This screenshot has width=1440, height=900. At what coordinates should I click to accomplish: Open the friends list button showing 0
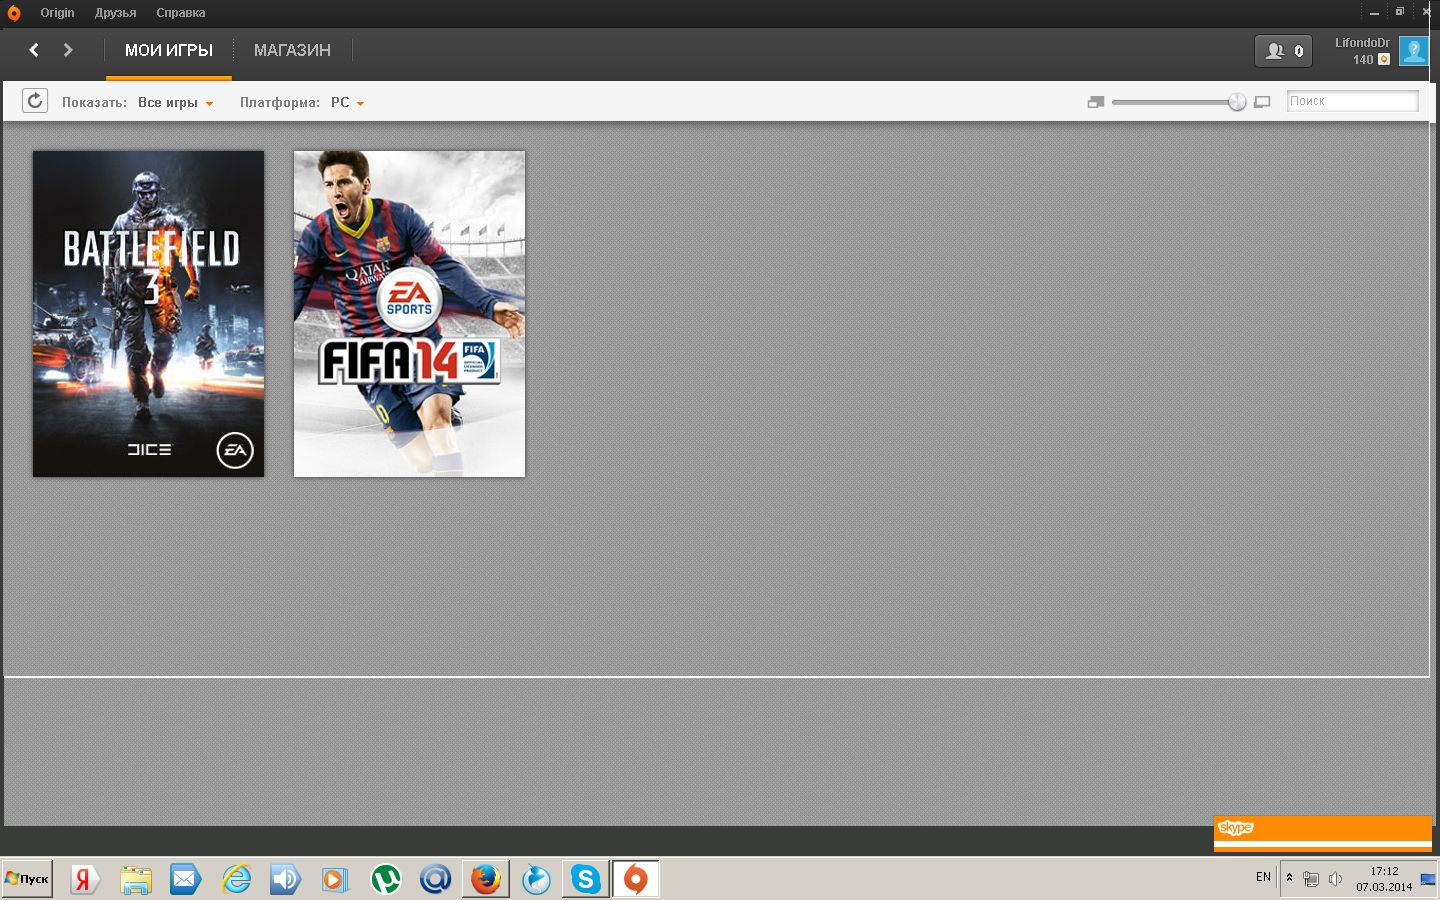[1284, 51]
